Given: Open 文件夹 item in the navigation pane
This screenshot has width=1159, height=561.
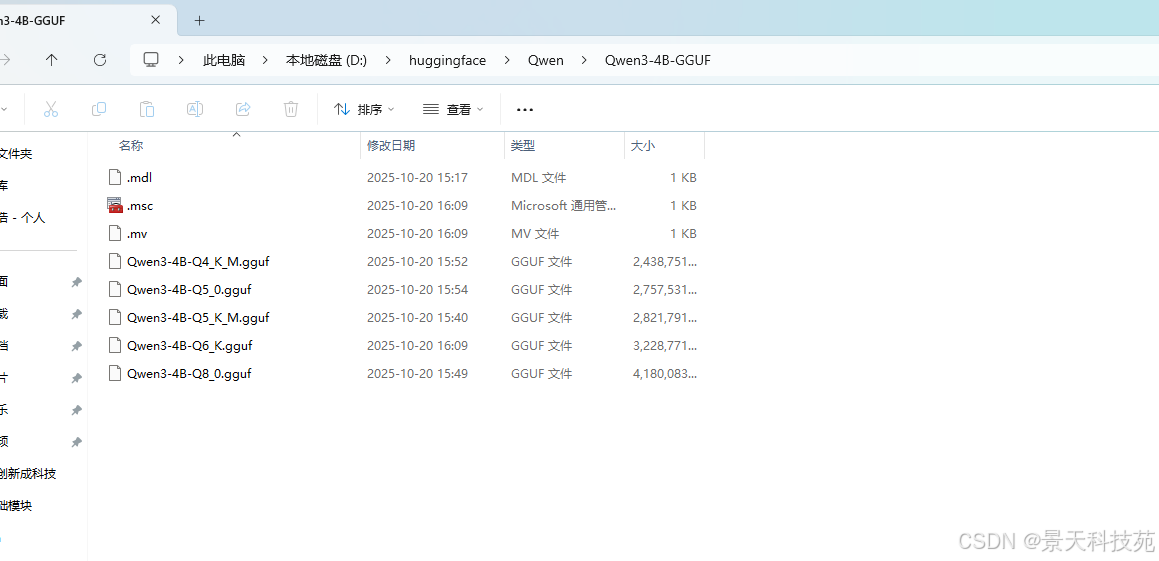Looking at the screenshot, I should pos(16,154).
